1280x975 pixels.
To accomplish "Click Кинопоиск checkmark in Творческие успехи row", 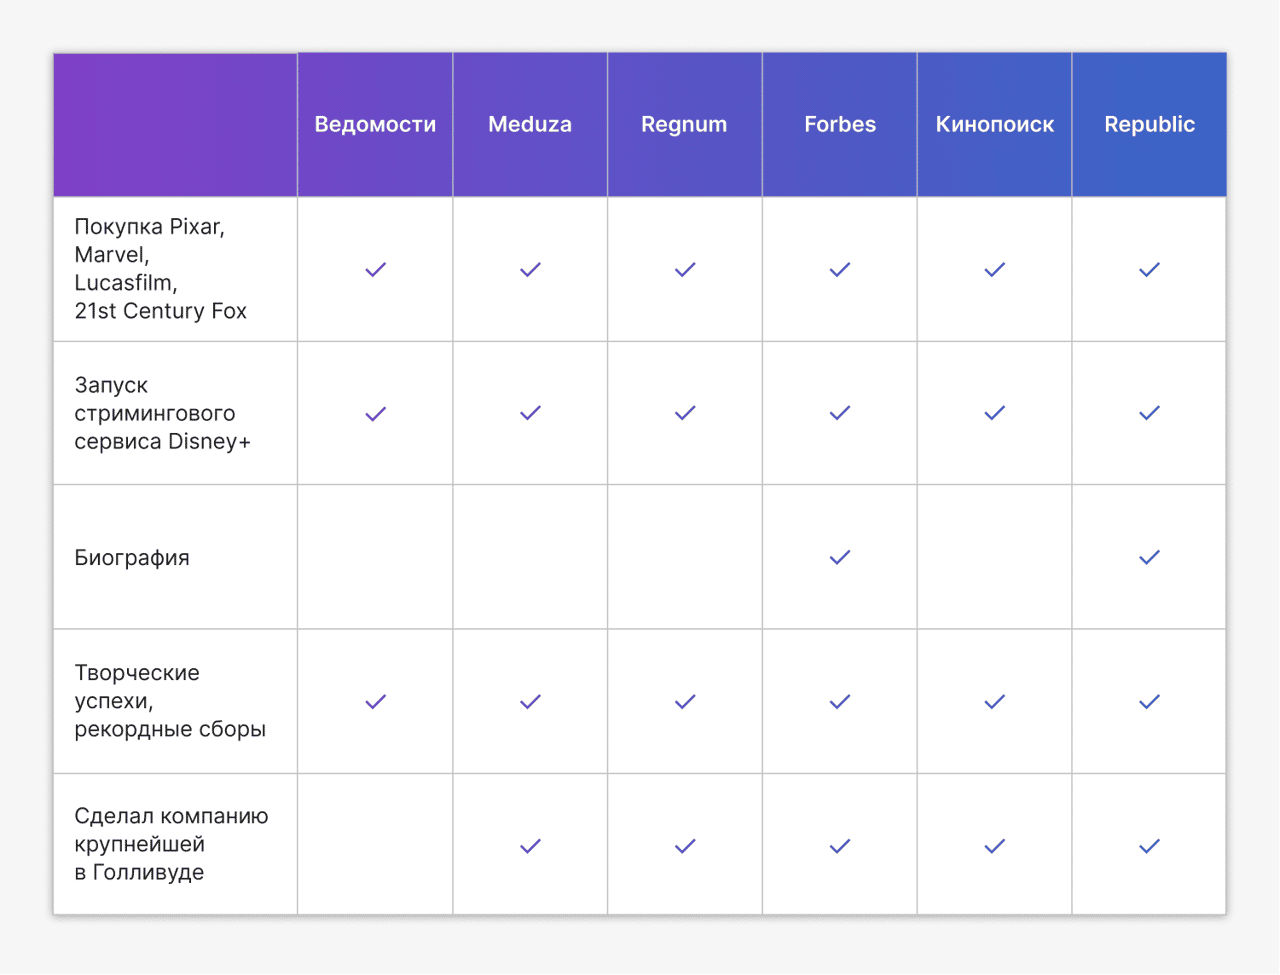I will pos(994,702).
